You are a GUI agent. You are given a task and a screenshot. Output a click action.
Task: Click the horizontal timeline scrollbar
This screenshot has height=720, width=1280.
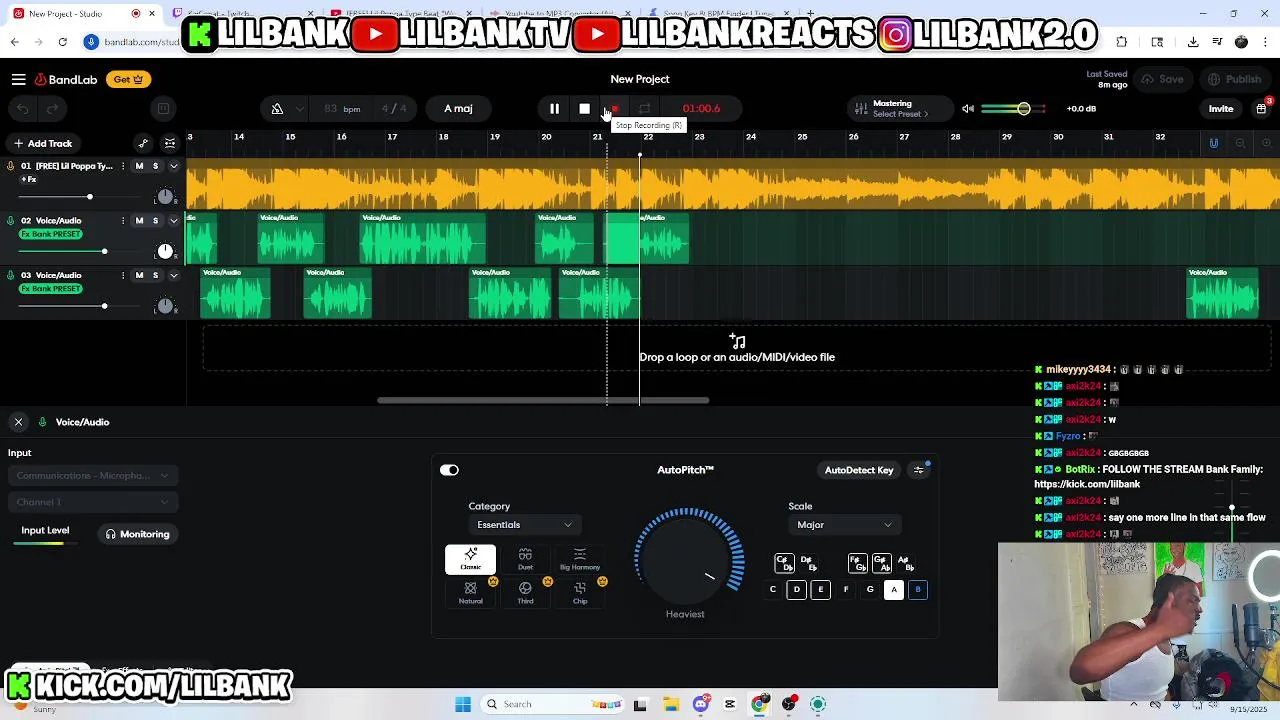click(x=543, y=400)
